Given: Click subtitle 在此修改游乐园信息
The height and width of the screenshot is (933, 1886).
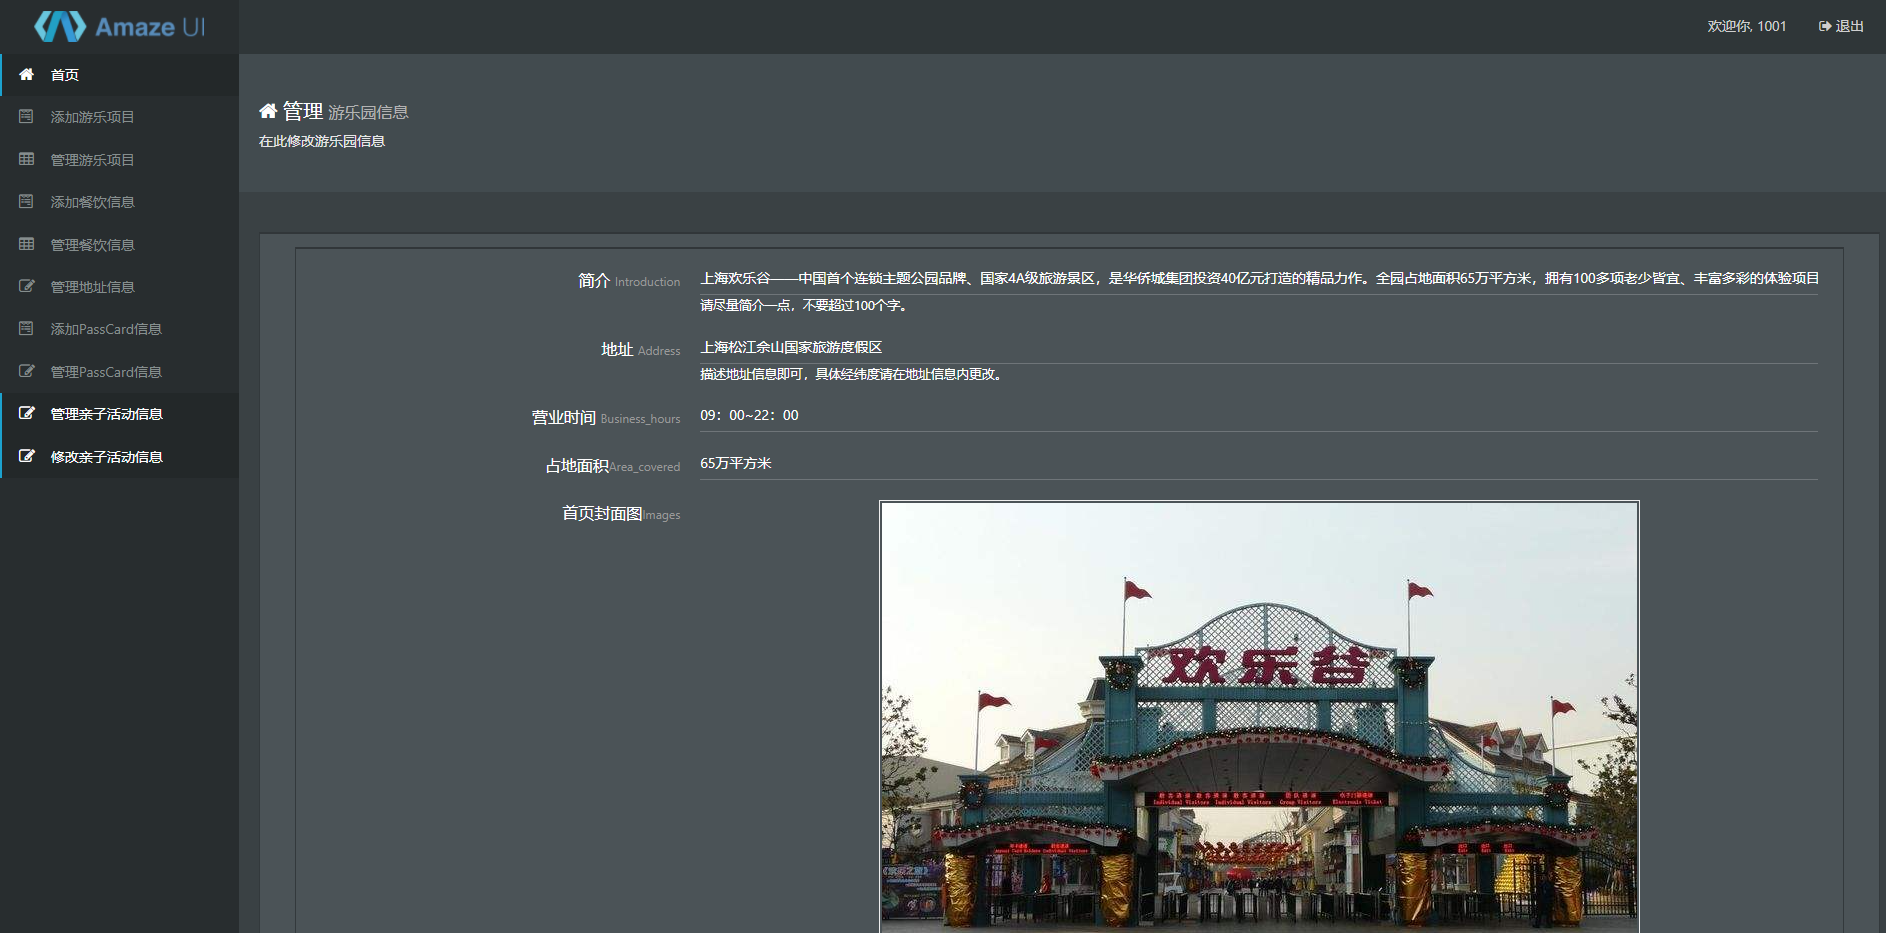Looking at the screenshot, I should pos(322,142).
